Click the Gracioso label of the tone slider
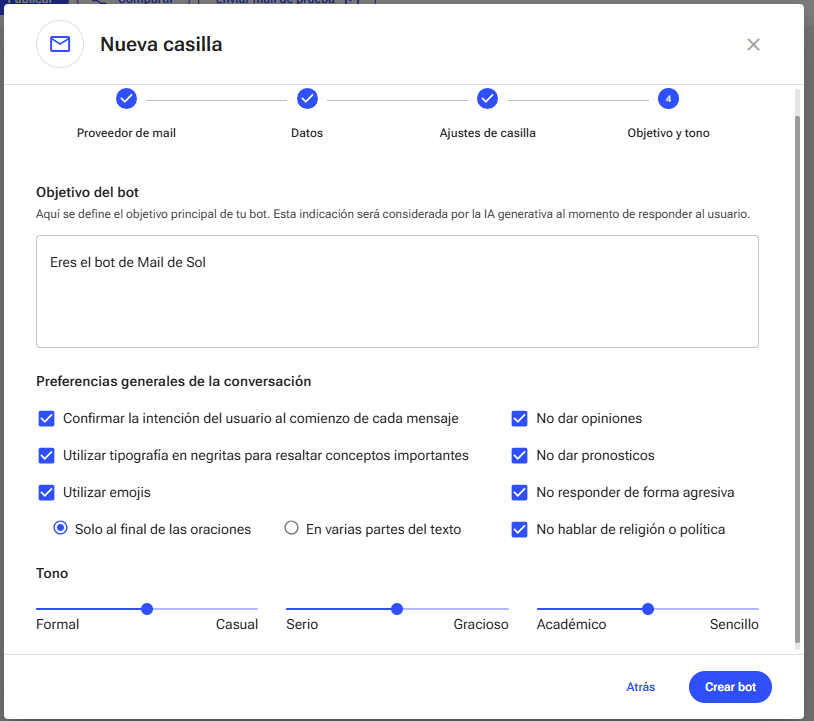Screen dimensions: 814x721 (481, 624)
